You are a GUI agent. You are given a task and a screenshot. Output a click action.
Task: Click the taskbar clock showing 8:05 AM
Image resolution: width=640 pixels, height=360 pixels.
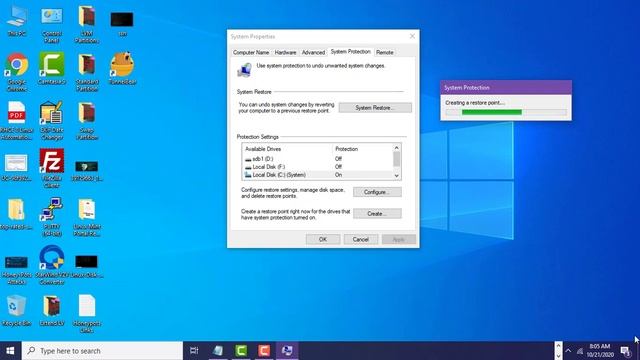[x=600, y=351]
